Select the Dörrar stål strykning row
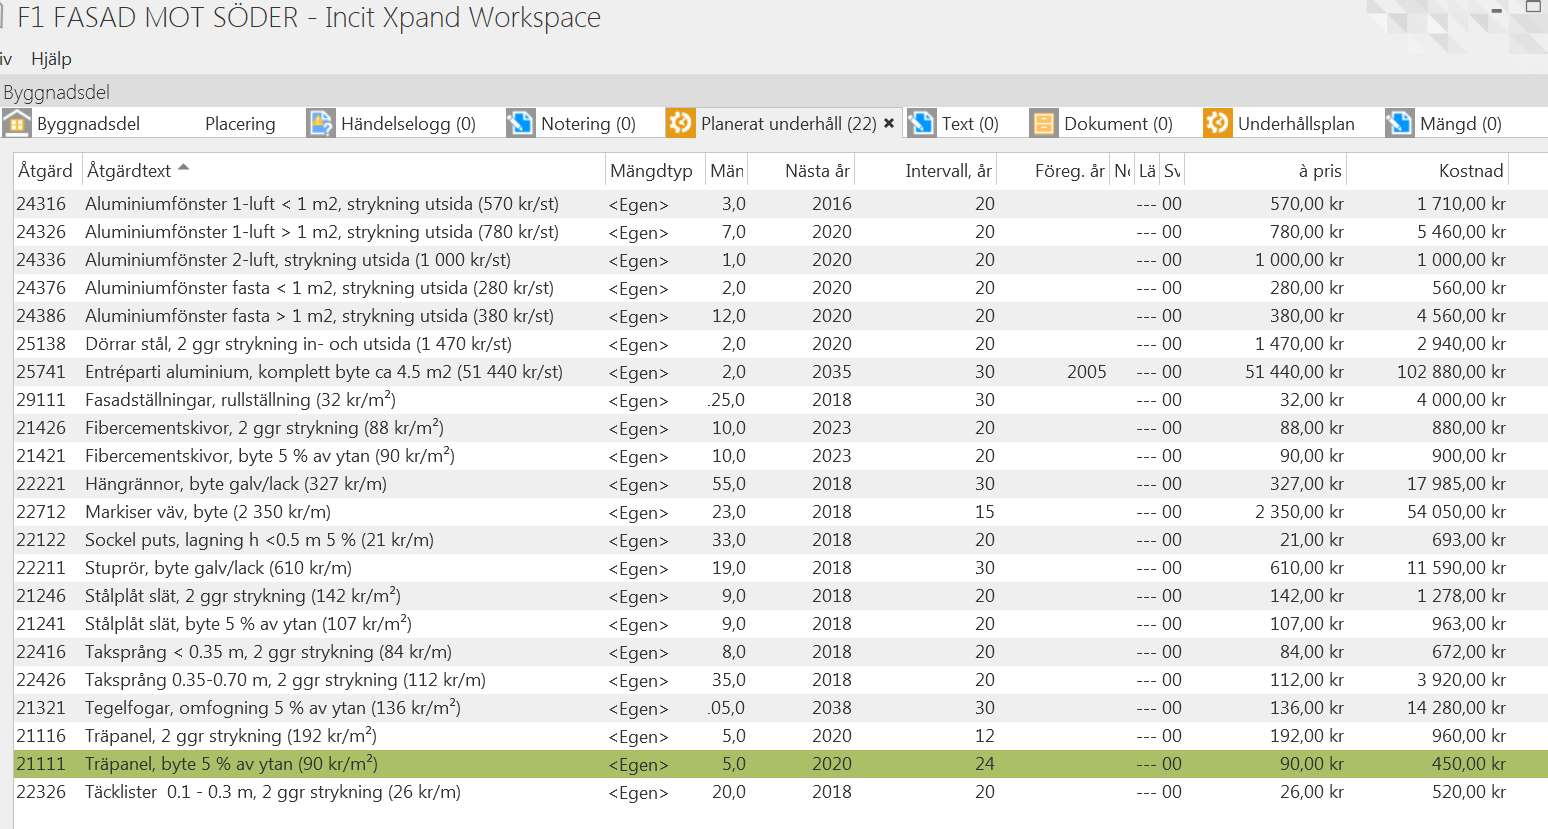The image size is (1548, 829). 780,344
